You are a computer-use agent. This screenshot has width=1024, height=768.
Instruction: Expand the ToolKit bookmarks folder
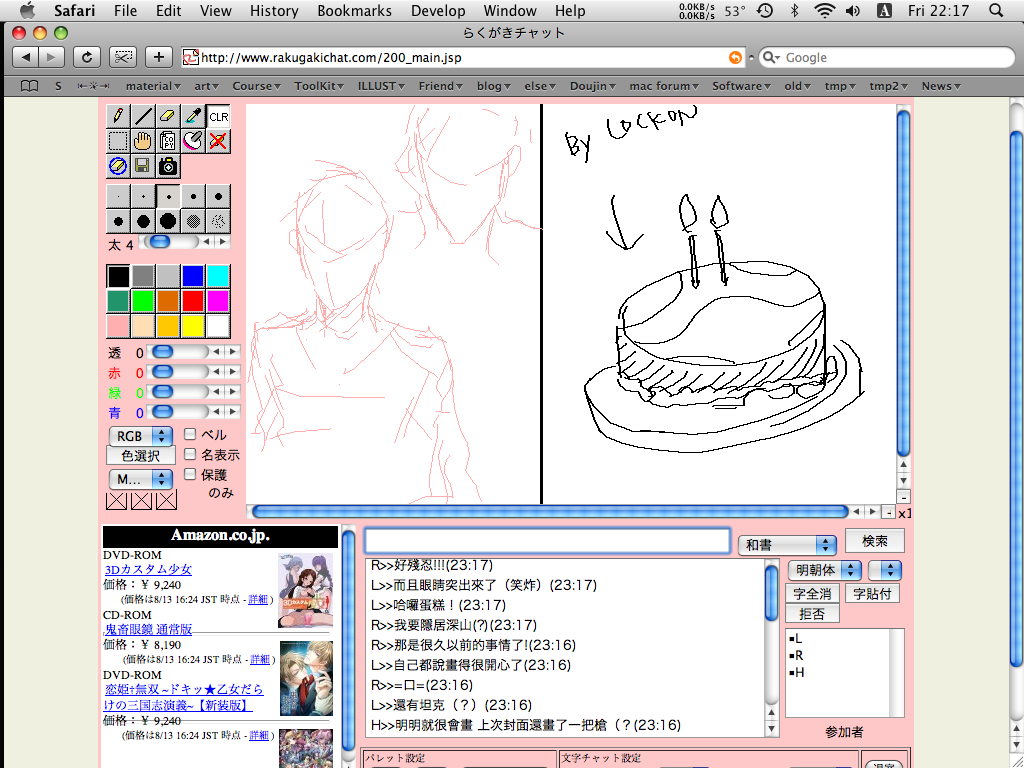(x=319, y=86)
